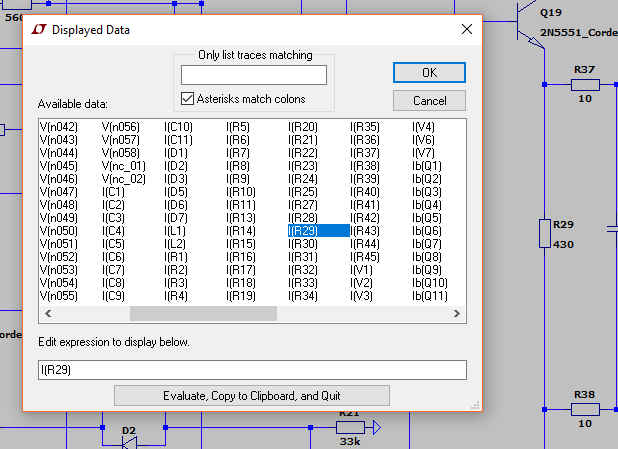The height and width of the screenshot is (449, 618).
Task: Select trace I(R19)
Action: tap(240, 296)
